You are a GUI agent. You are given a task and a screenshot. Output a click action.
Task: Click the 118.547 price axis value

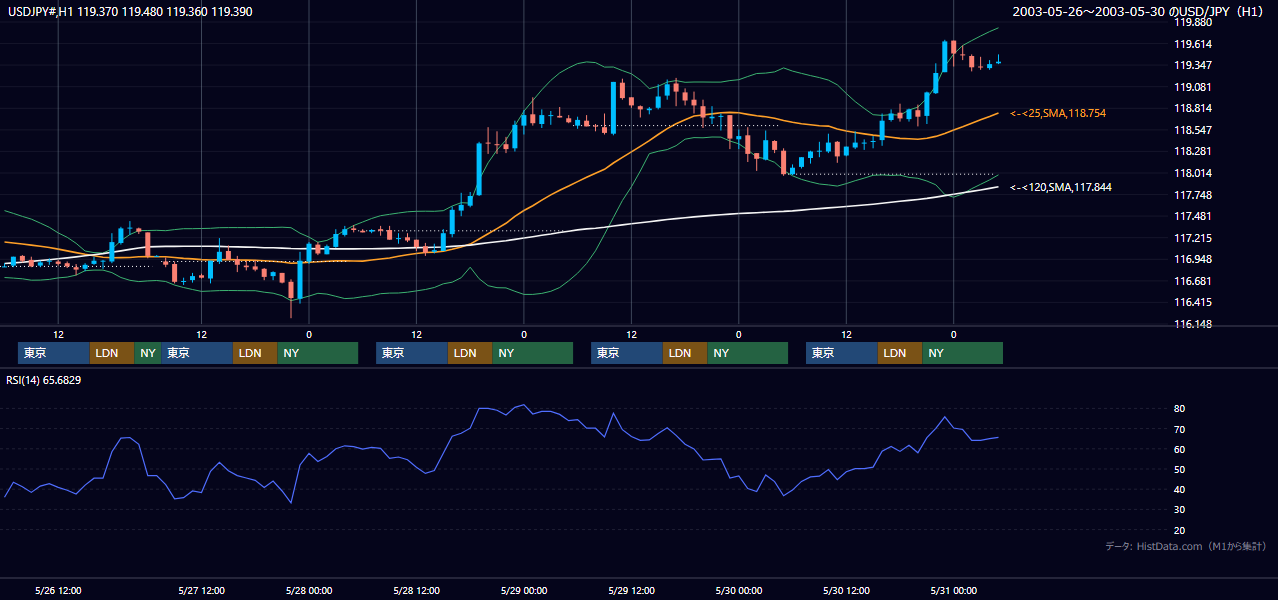pyautogui.click(x=1192, y=130)
